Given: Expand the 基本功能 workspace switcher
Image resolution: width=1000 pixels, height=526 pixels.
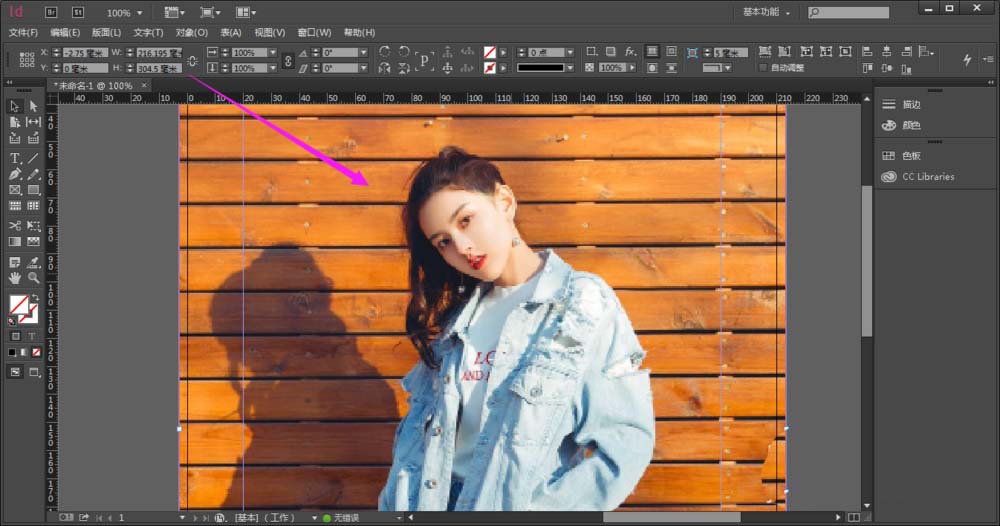Looking at the screenshot, I should pyautogui.click(x=766, y=13).
